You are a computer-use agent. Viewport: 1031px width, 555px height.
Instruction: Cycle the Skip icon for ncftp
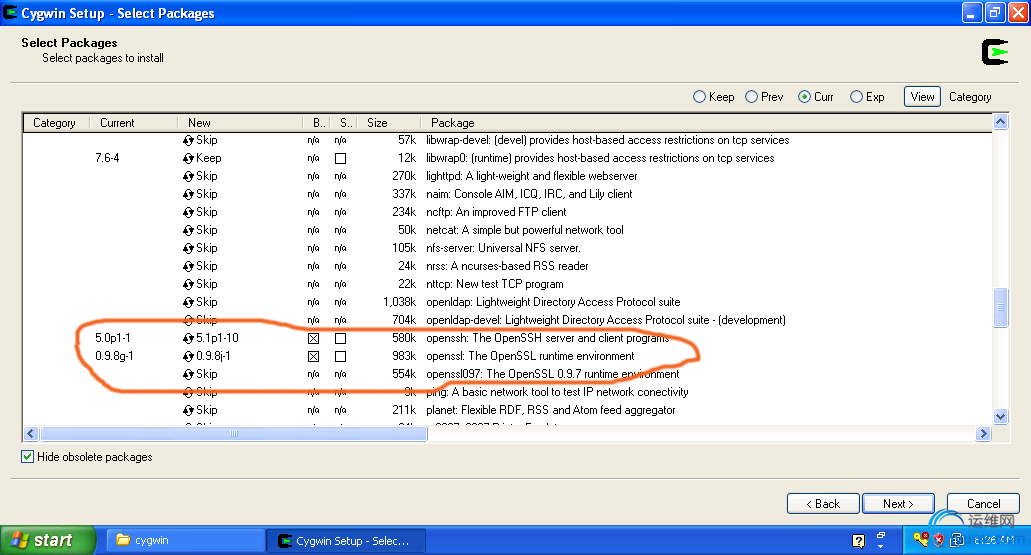188,212
